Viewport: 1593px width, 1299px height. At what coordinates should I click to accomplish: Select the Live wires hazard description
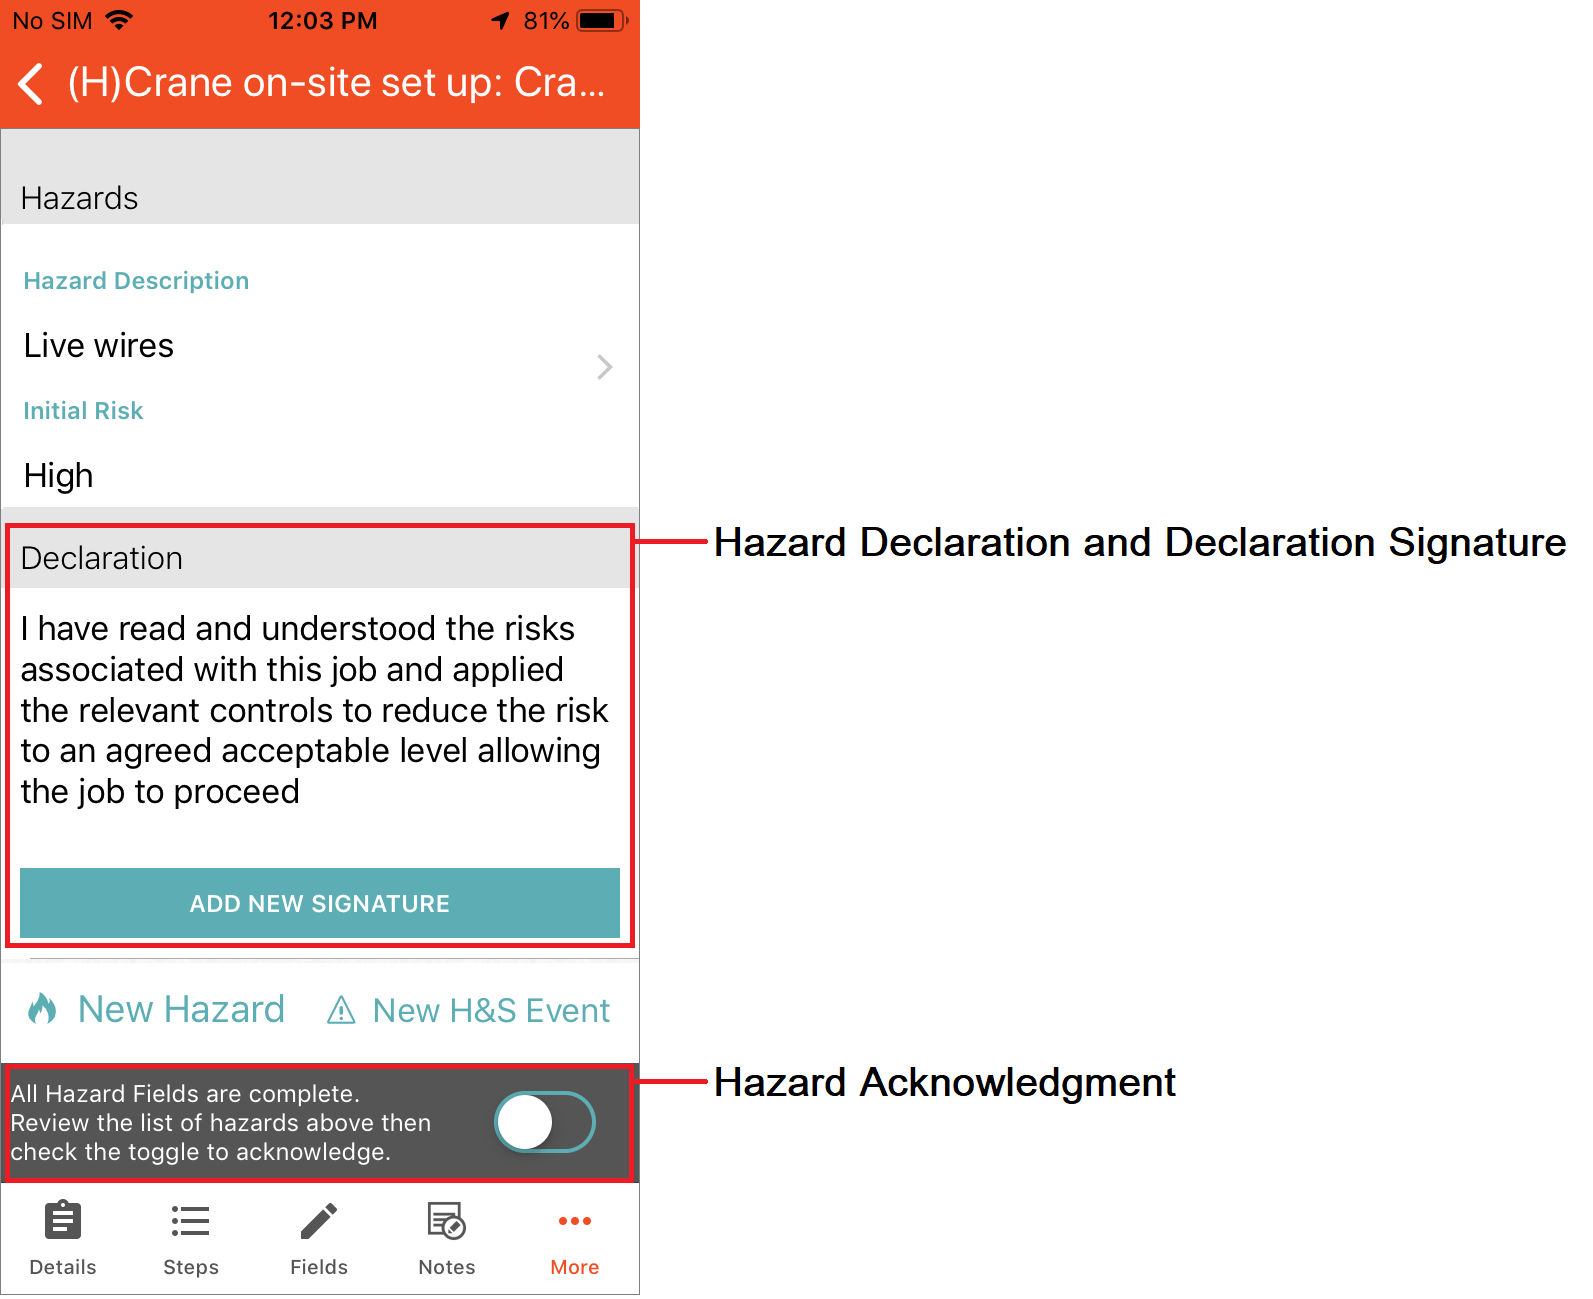point(99,346)
